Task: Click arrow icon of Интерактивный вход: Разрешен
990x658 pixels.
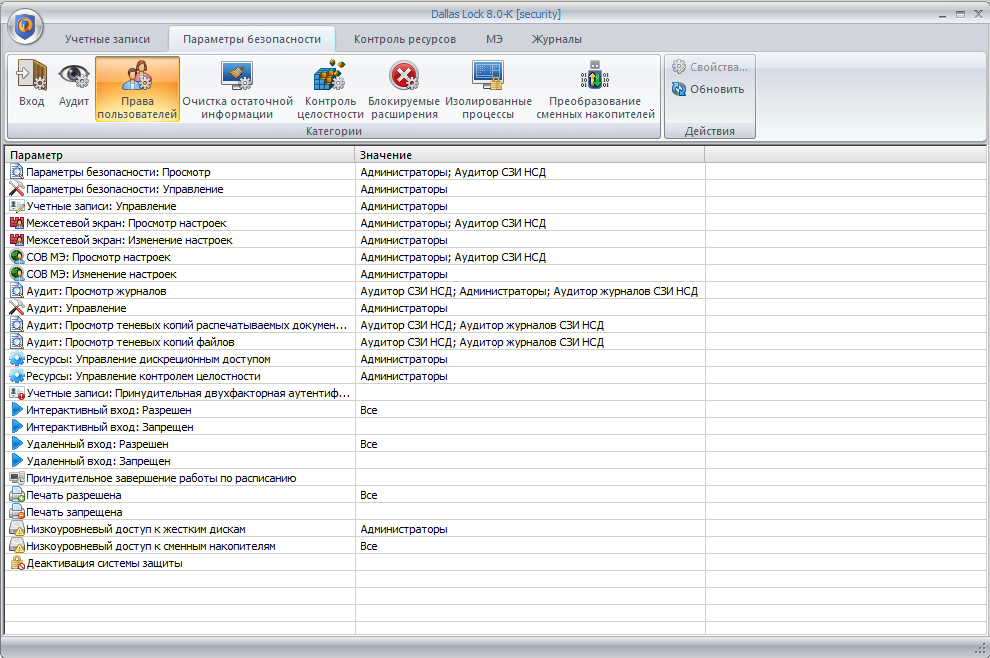Action: (x=17, y=410)
